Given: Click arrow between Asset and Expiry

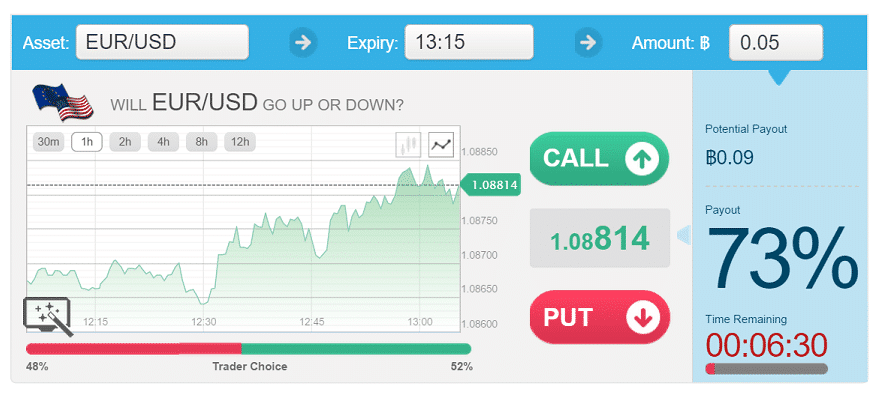Looking at the screenshot, I should (303, 43).
